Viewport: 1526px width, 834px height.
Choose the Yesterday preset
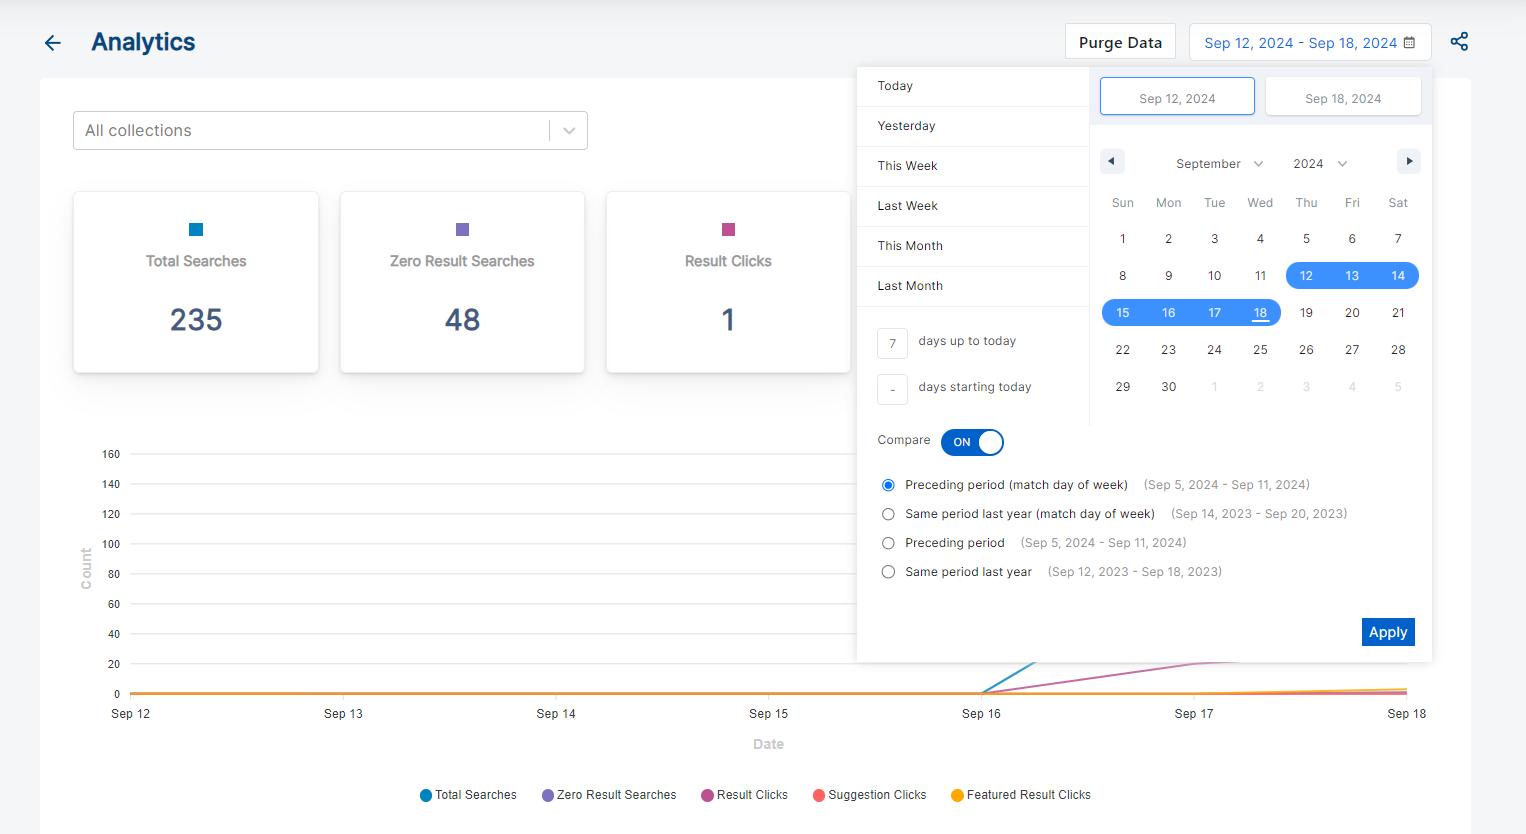tap(973, 126)
